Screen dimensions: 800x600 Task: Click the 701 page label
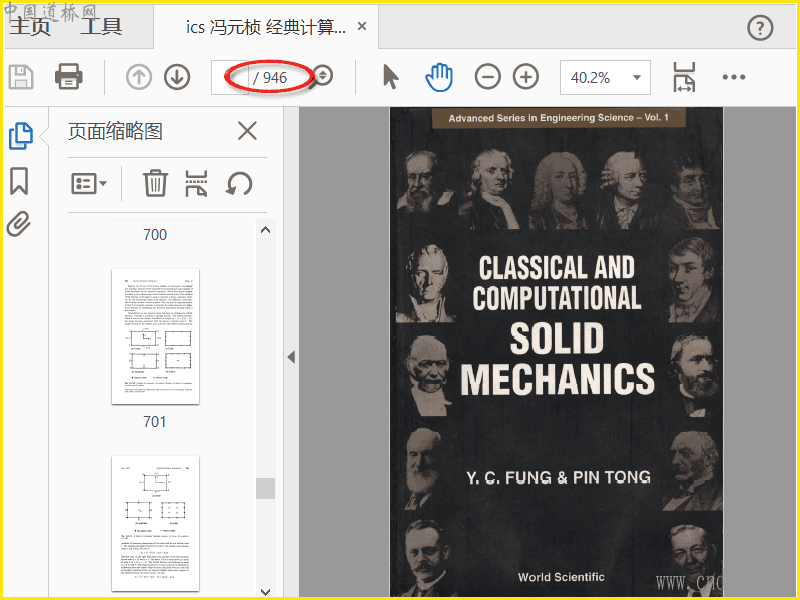tap(155, 421)
